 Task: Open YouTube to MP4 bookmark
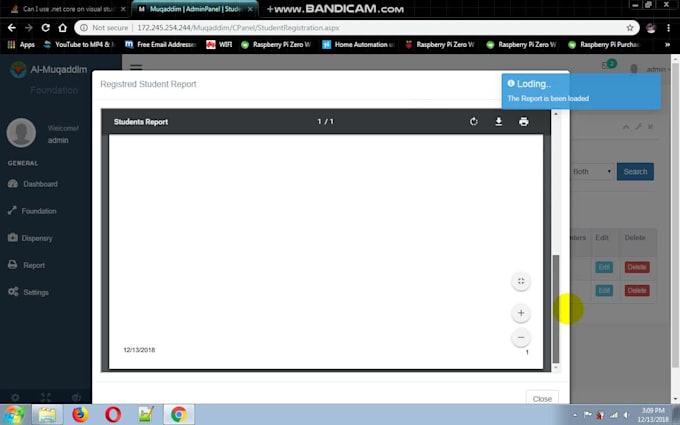(x=79, y=44)
